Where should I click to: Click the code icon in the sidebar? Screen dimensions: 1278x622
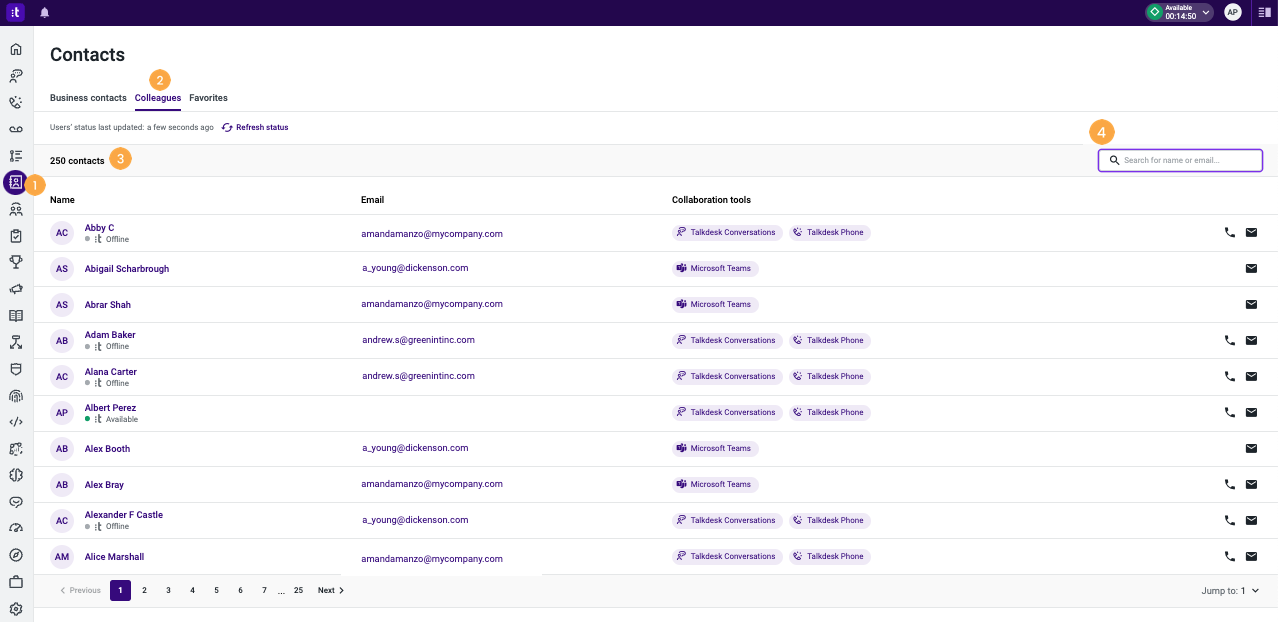15,422
